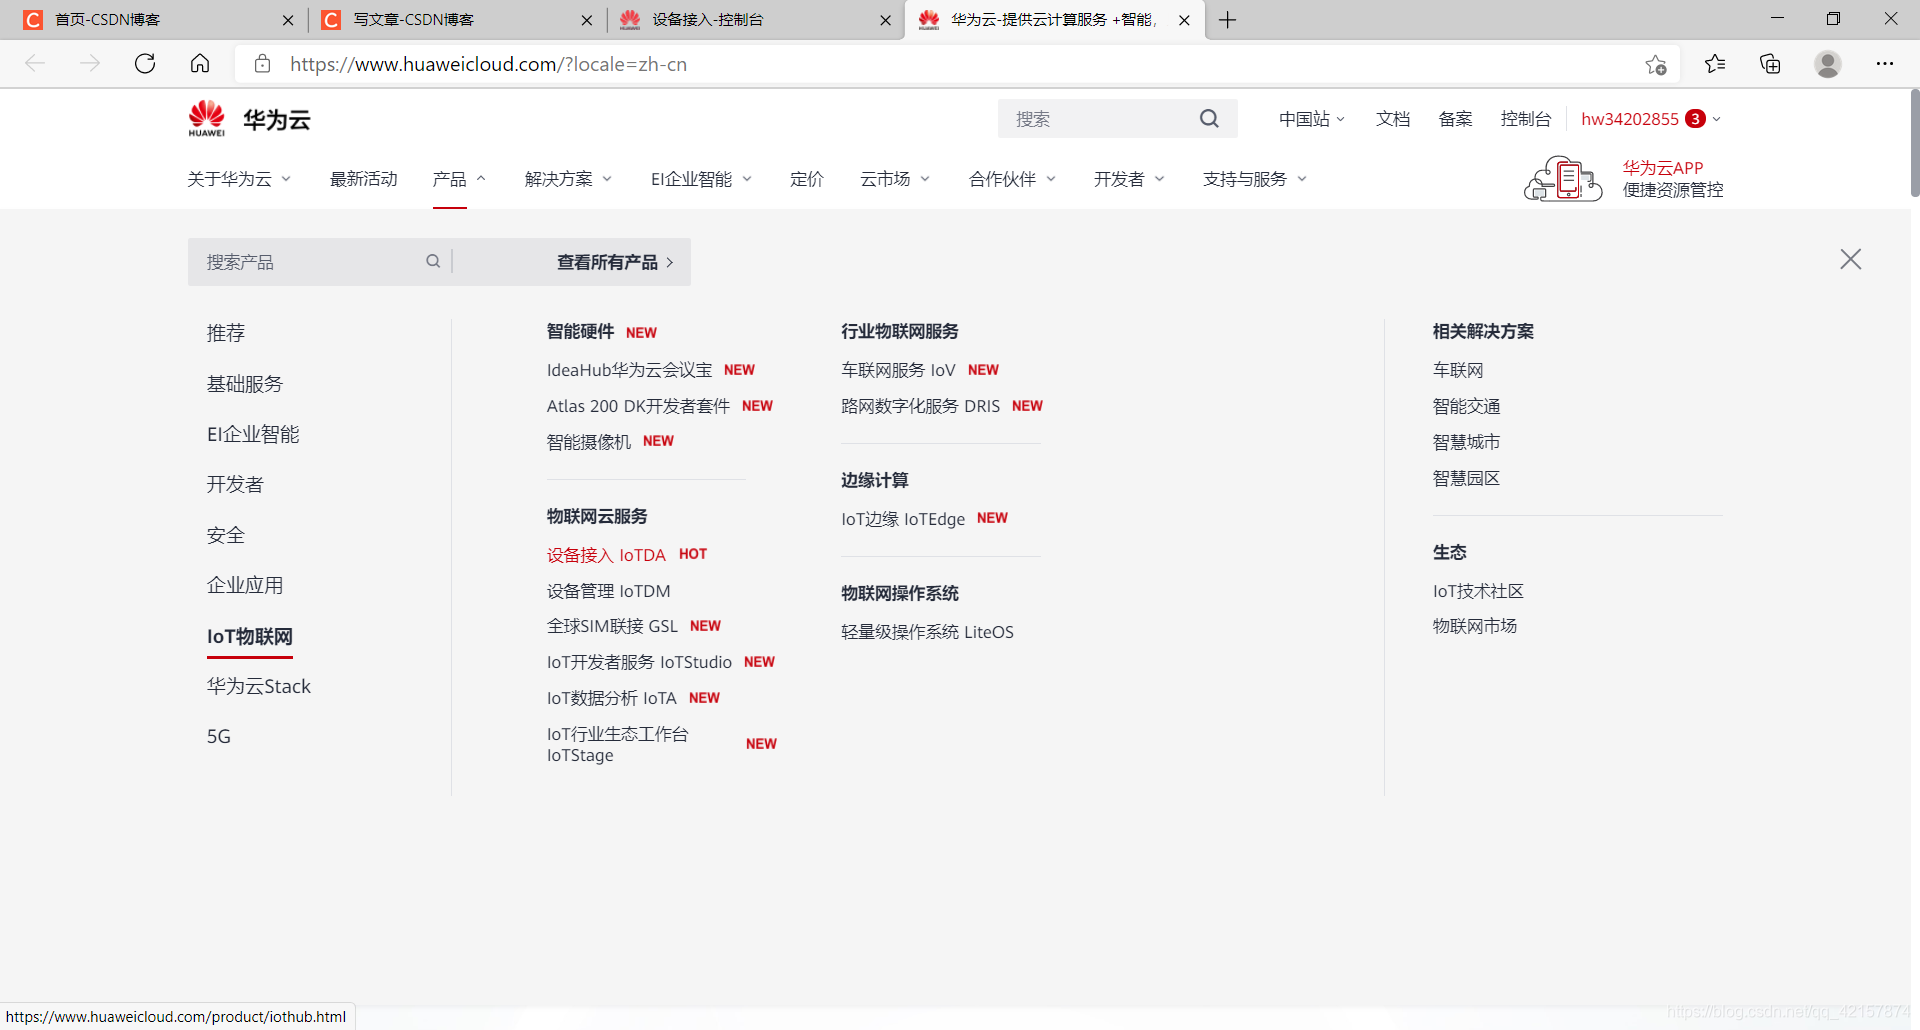Open 控制台 from header

click(1526, 119)
